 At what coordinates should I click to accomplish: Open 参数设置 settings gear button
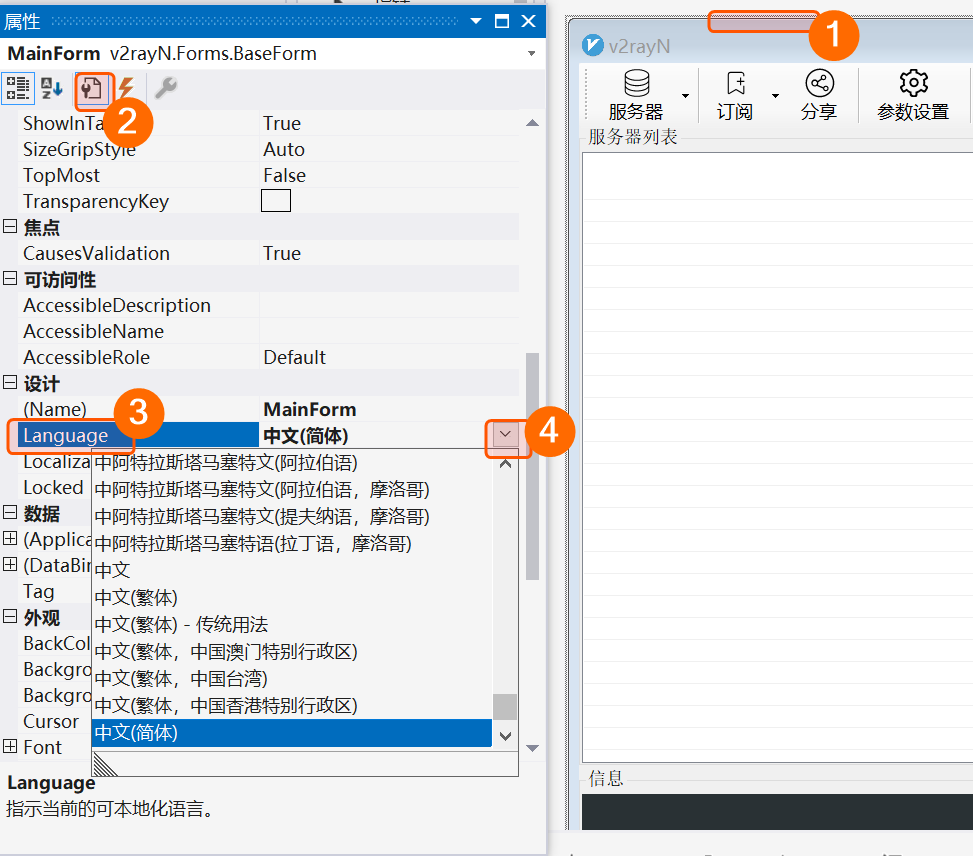tap(913, 84)
